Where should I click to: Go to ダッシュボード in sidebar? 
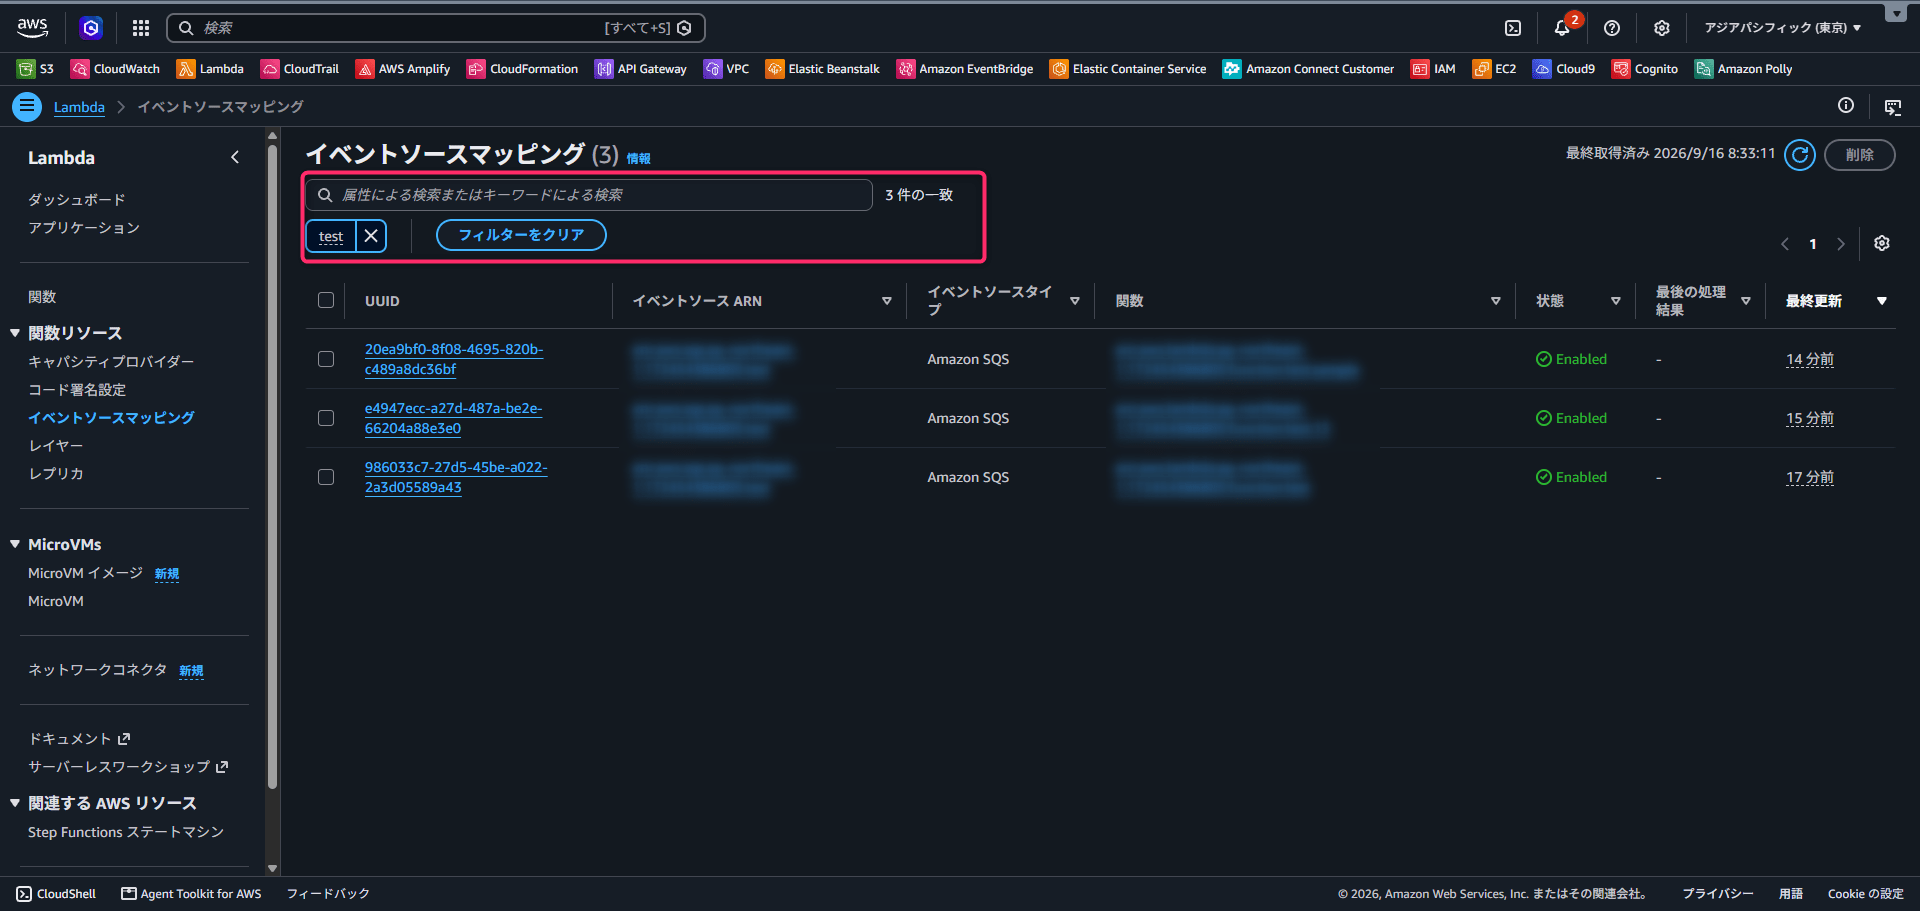click(x=77, y=200)
